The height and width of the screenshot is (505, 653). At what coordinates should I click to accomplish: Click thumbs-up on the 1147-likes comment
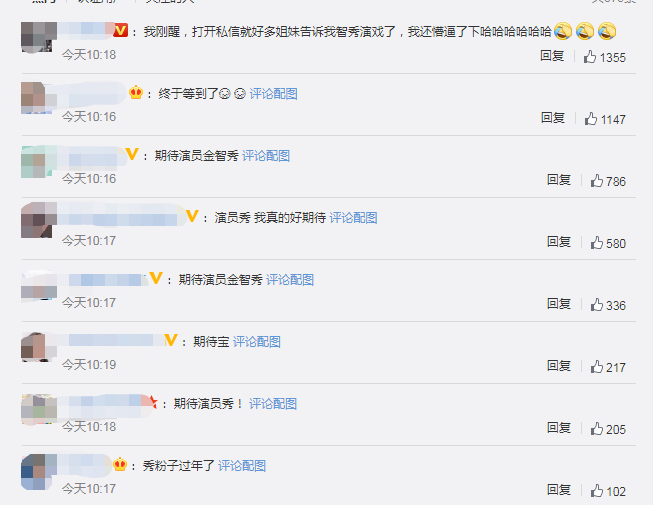pos(591,119)
